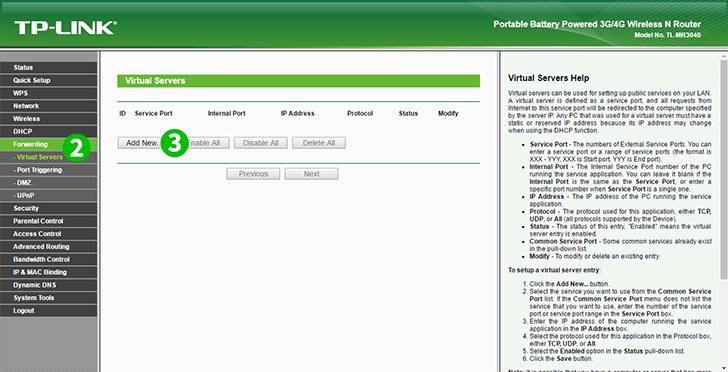The height and width of the screenshot is (372, 728).
Task: Click the Internal Port column header
Action: click(227, 113)
